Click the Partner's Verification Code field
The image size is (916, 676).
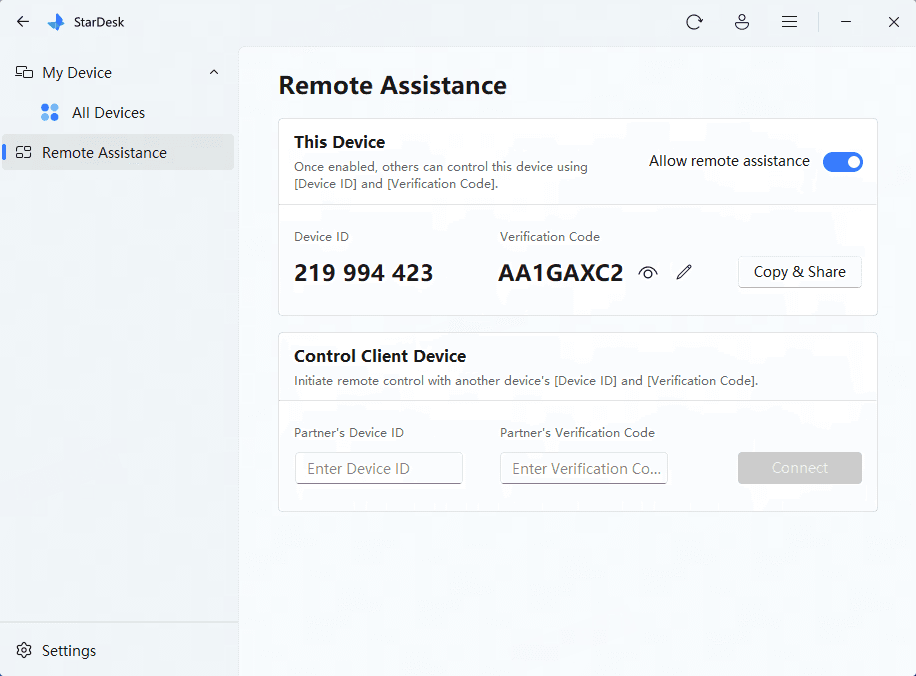click(x=584, y=468)
